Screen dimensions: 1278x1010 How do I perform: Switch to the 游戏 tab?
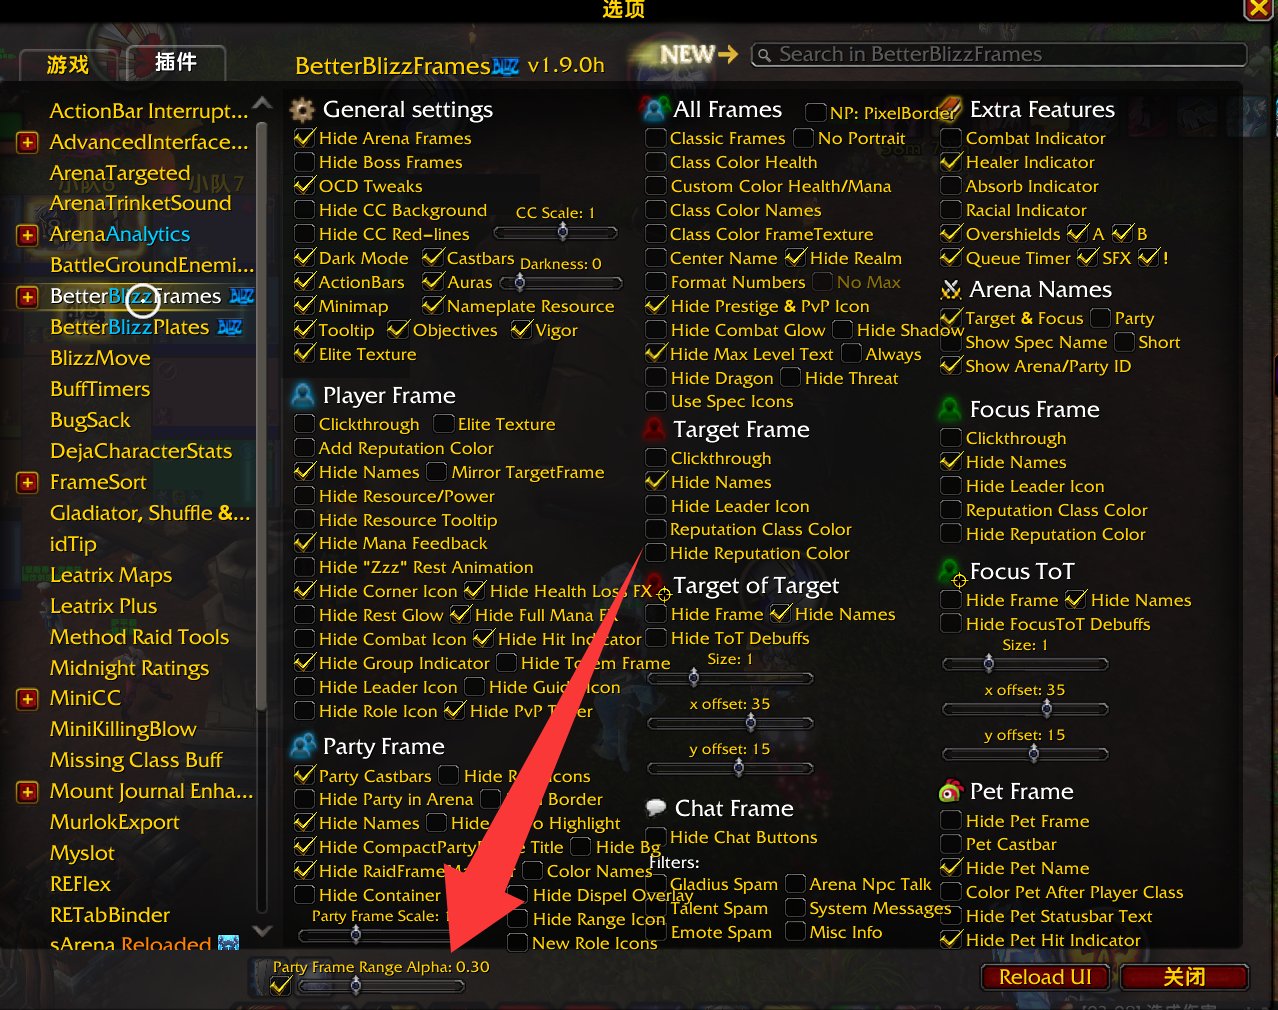click(x=68, y=65)
